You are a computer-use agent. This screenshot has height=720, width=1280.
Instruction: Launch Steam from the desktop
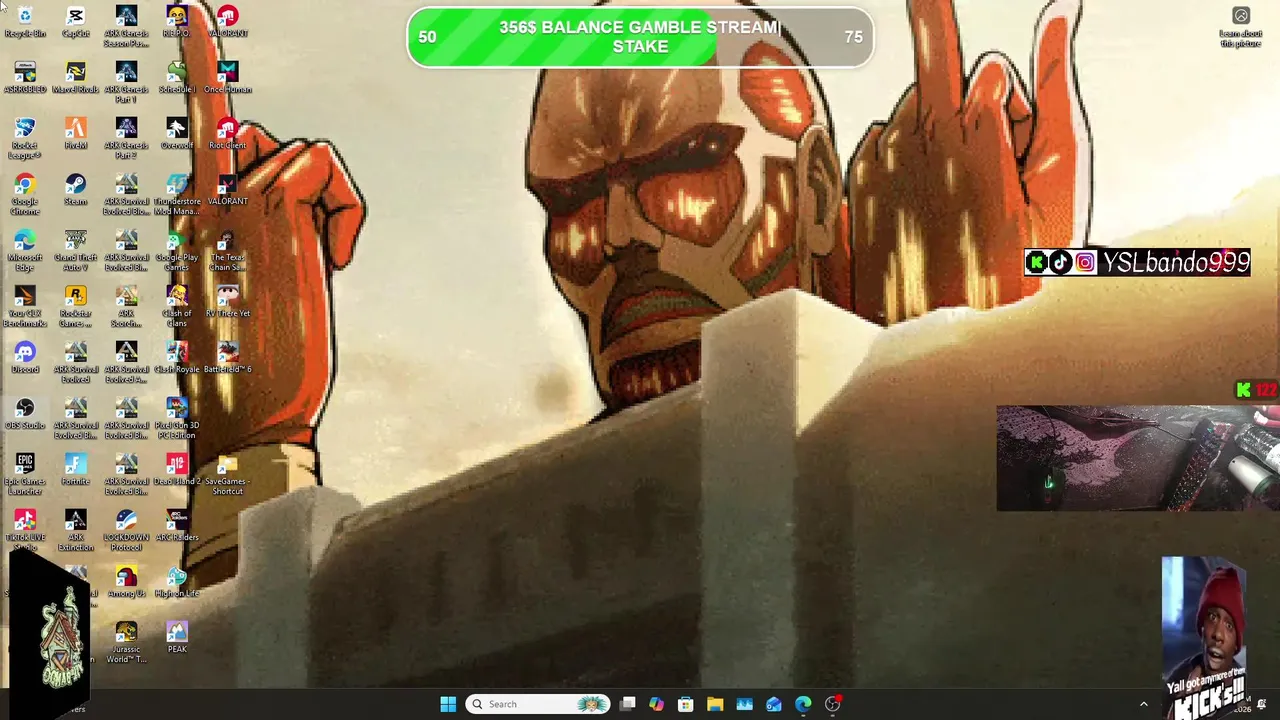(76, 190)
